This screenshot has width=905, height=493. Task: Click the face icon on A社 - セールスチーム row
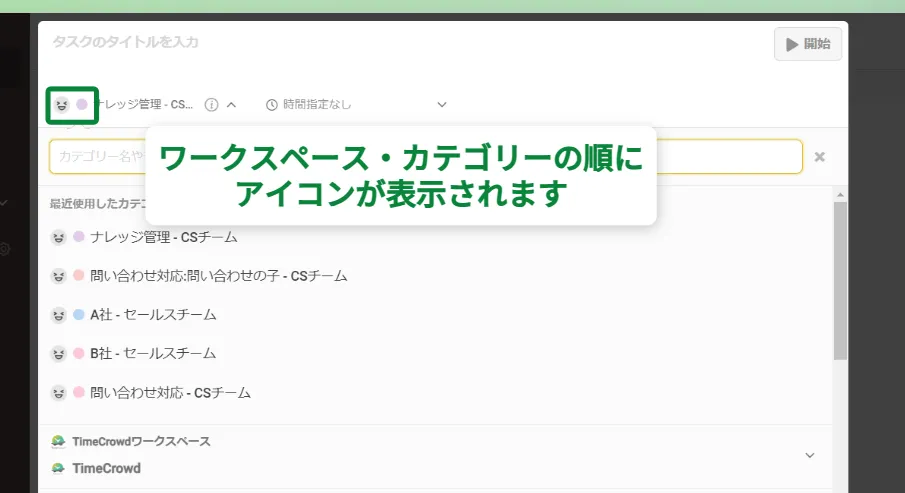(x=59, y=315)
